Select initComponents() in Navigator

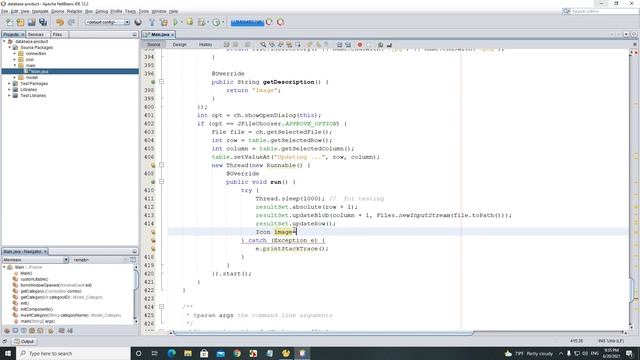coord(37,309)
